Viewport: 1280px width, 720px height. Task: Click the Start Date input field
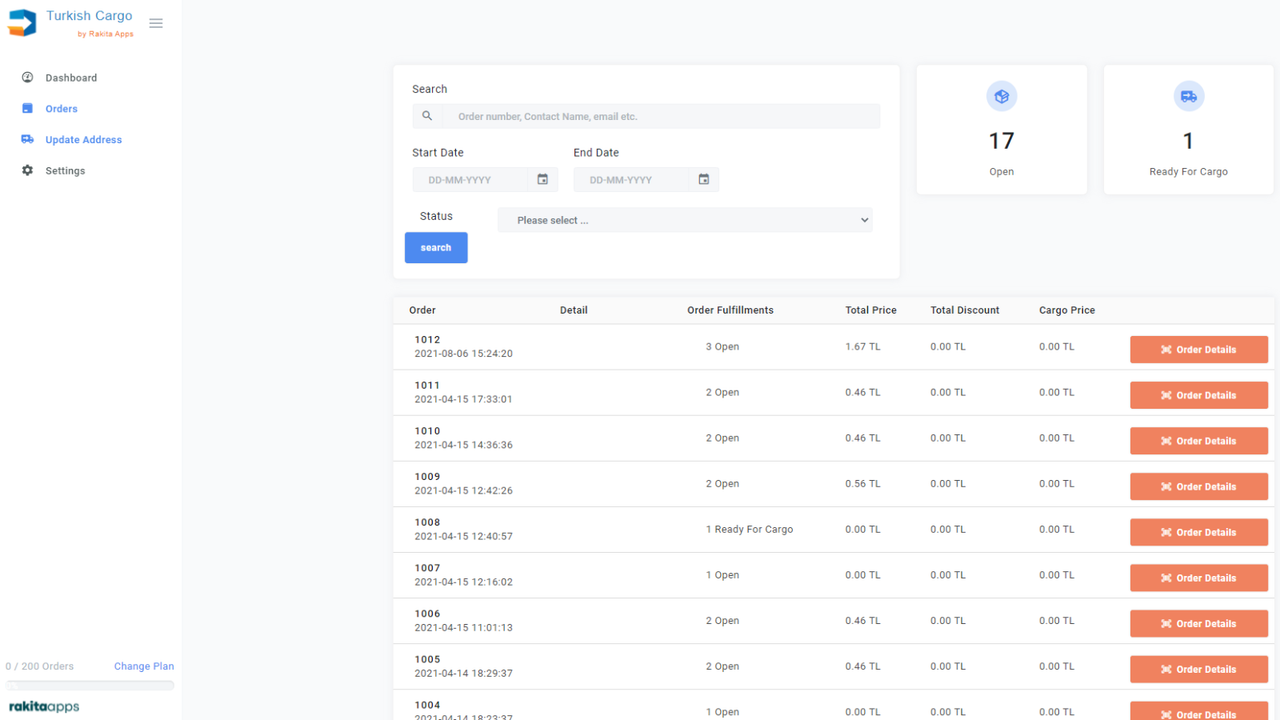click(470, 180)
